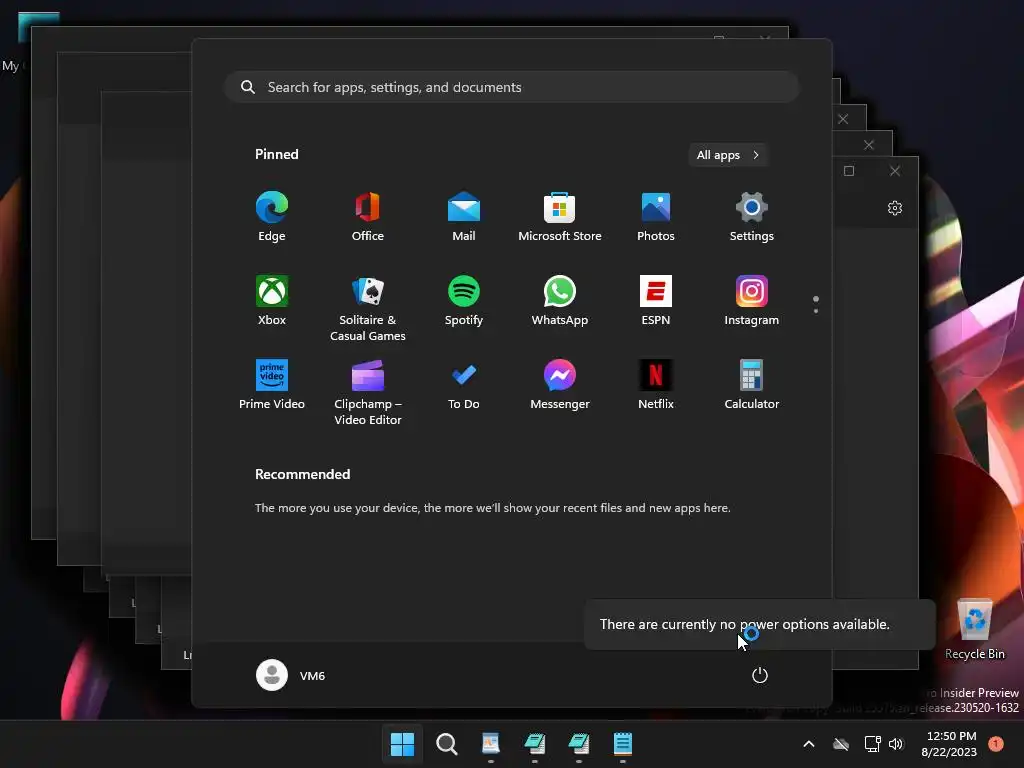The width and height of the screenshot is (1024, 768).
Task: Open the WhatsApp app
Action: pos(560,301)
